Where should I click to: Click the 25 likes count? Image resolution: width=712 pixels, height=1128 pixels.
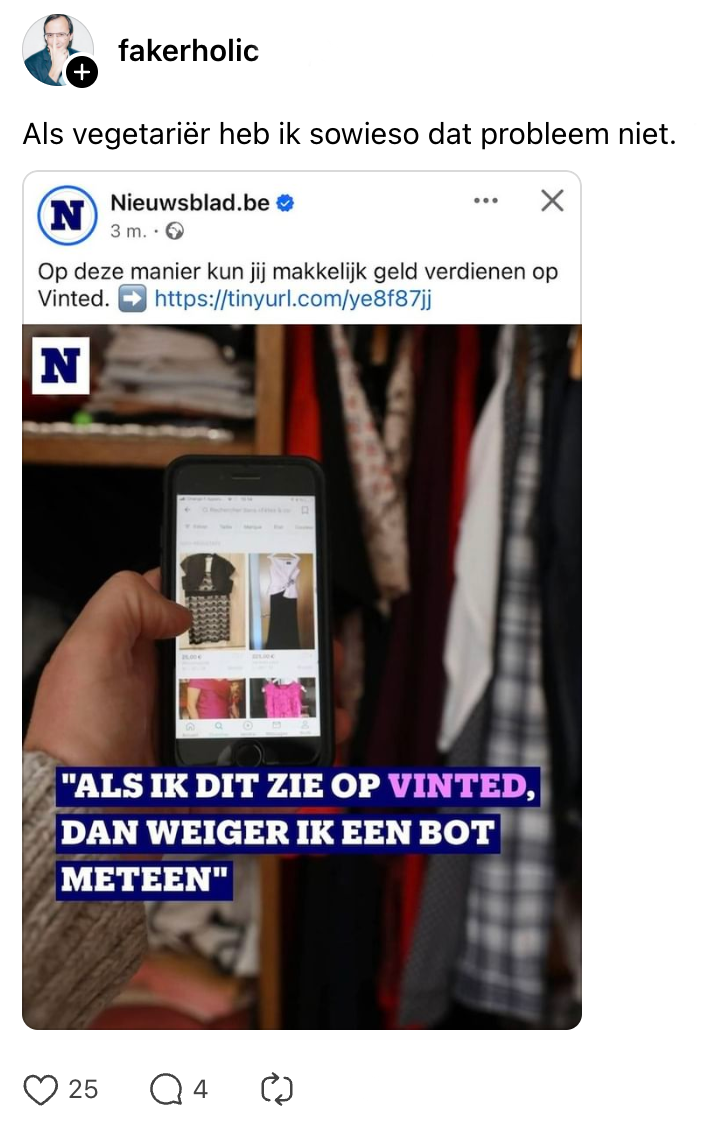pos(83,1089)
